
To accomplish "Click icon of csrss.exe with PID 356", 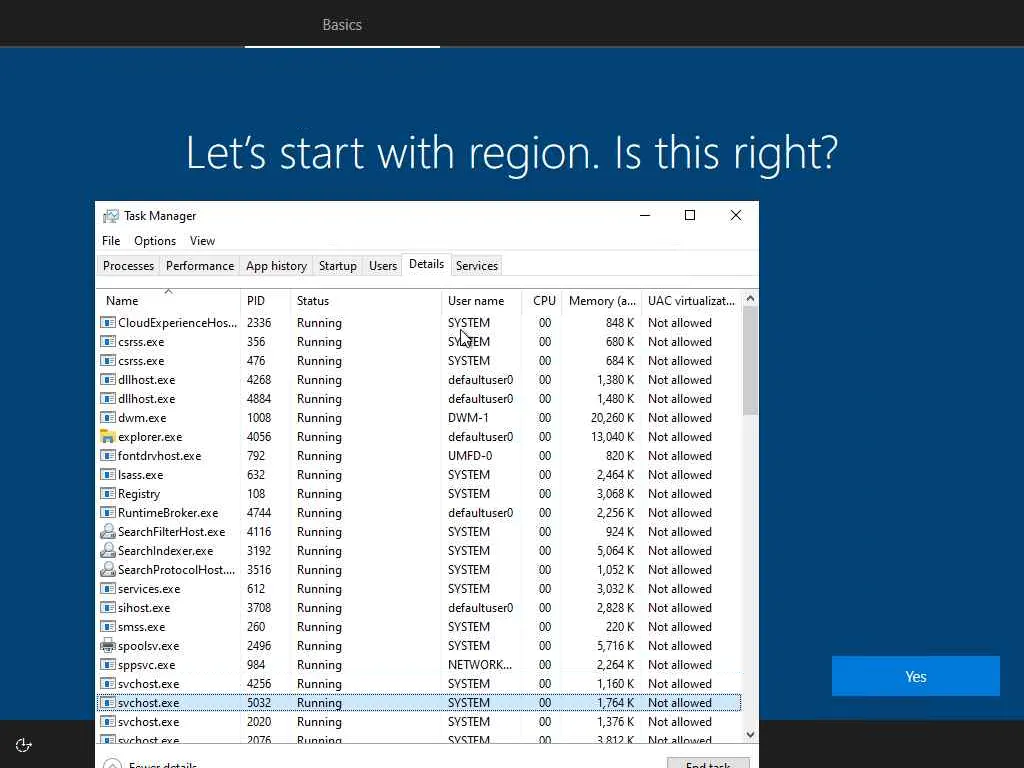I will tap(108, 342).
